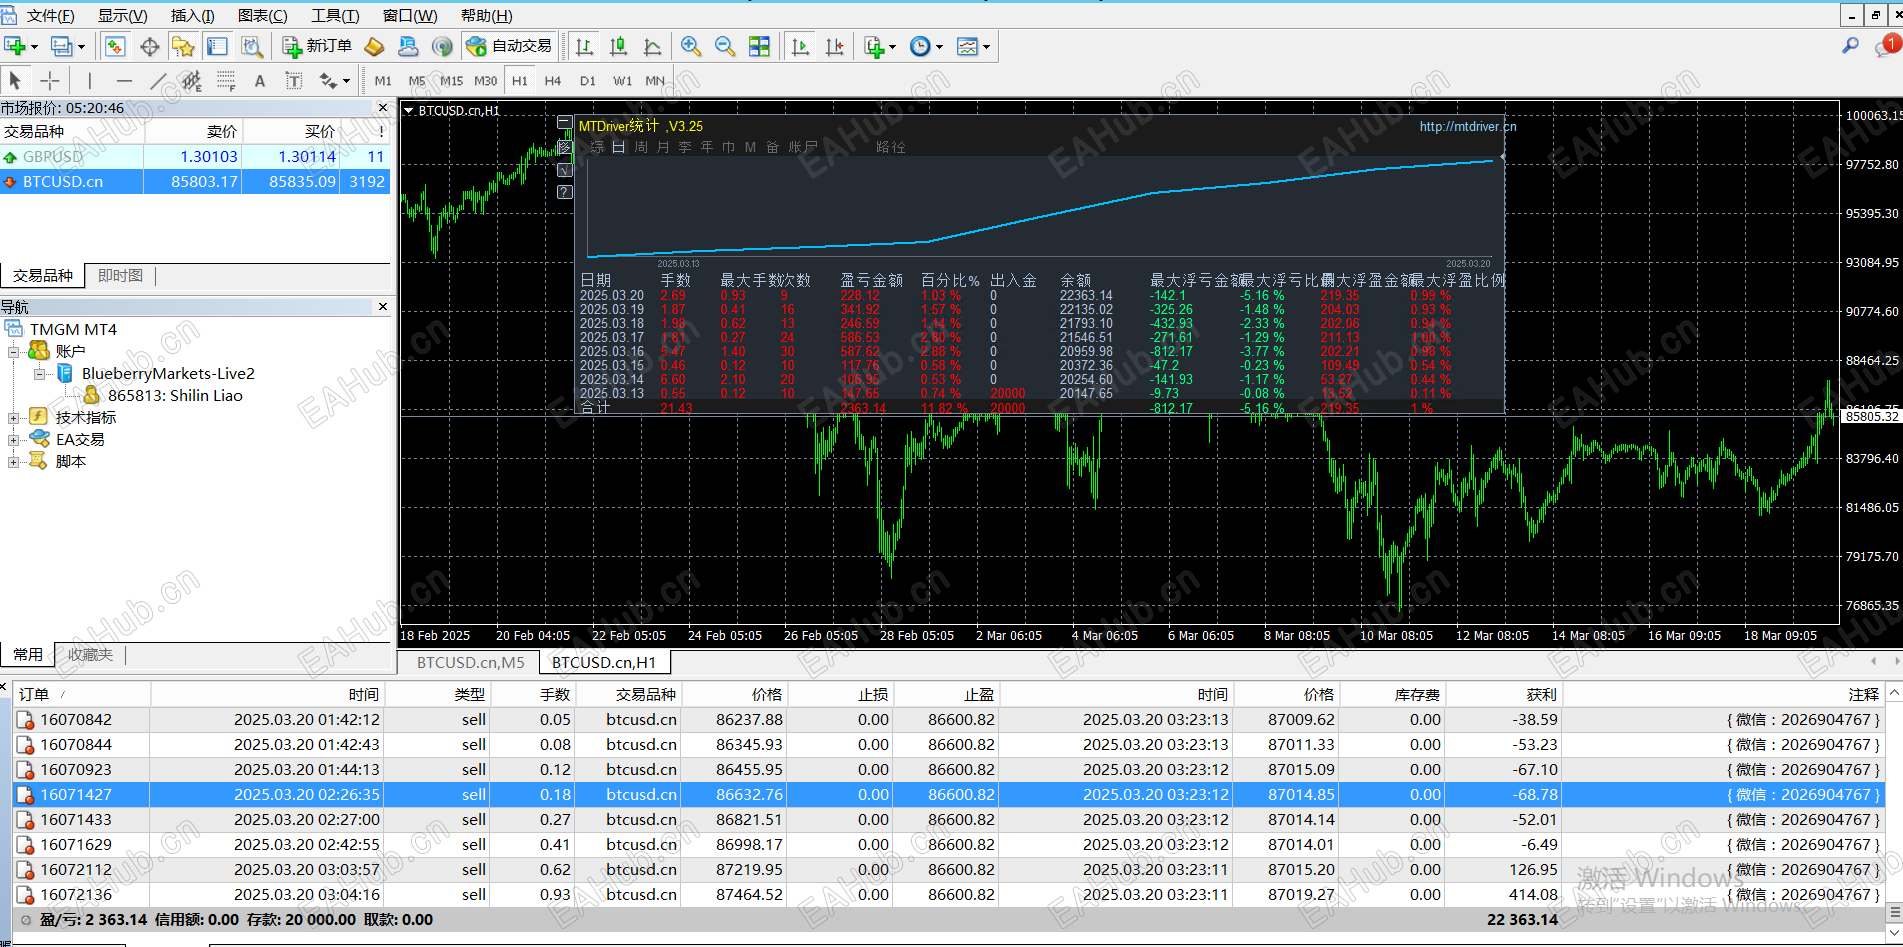Expand the 技术指标 tree node

[13, 418]
